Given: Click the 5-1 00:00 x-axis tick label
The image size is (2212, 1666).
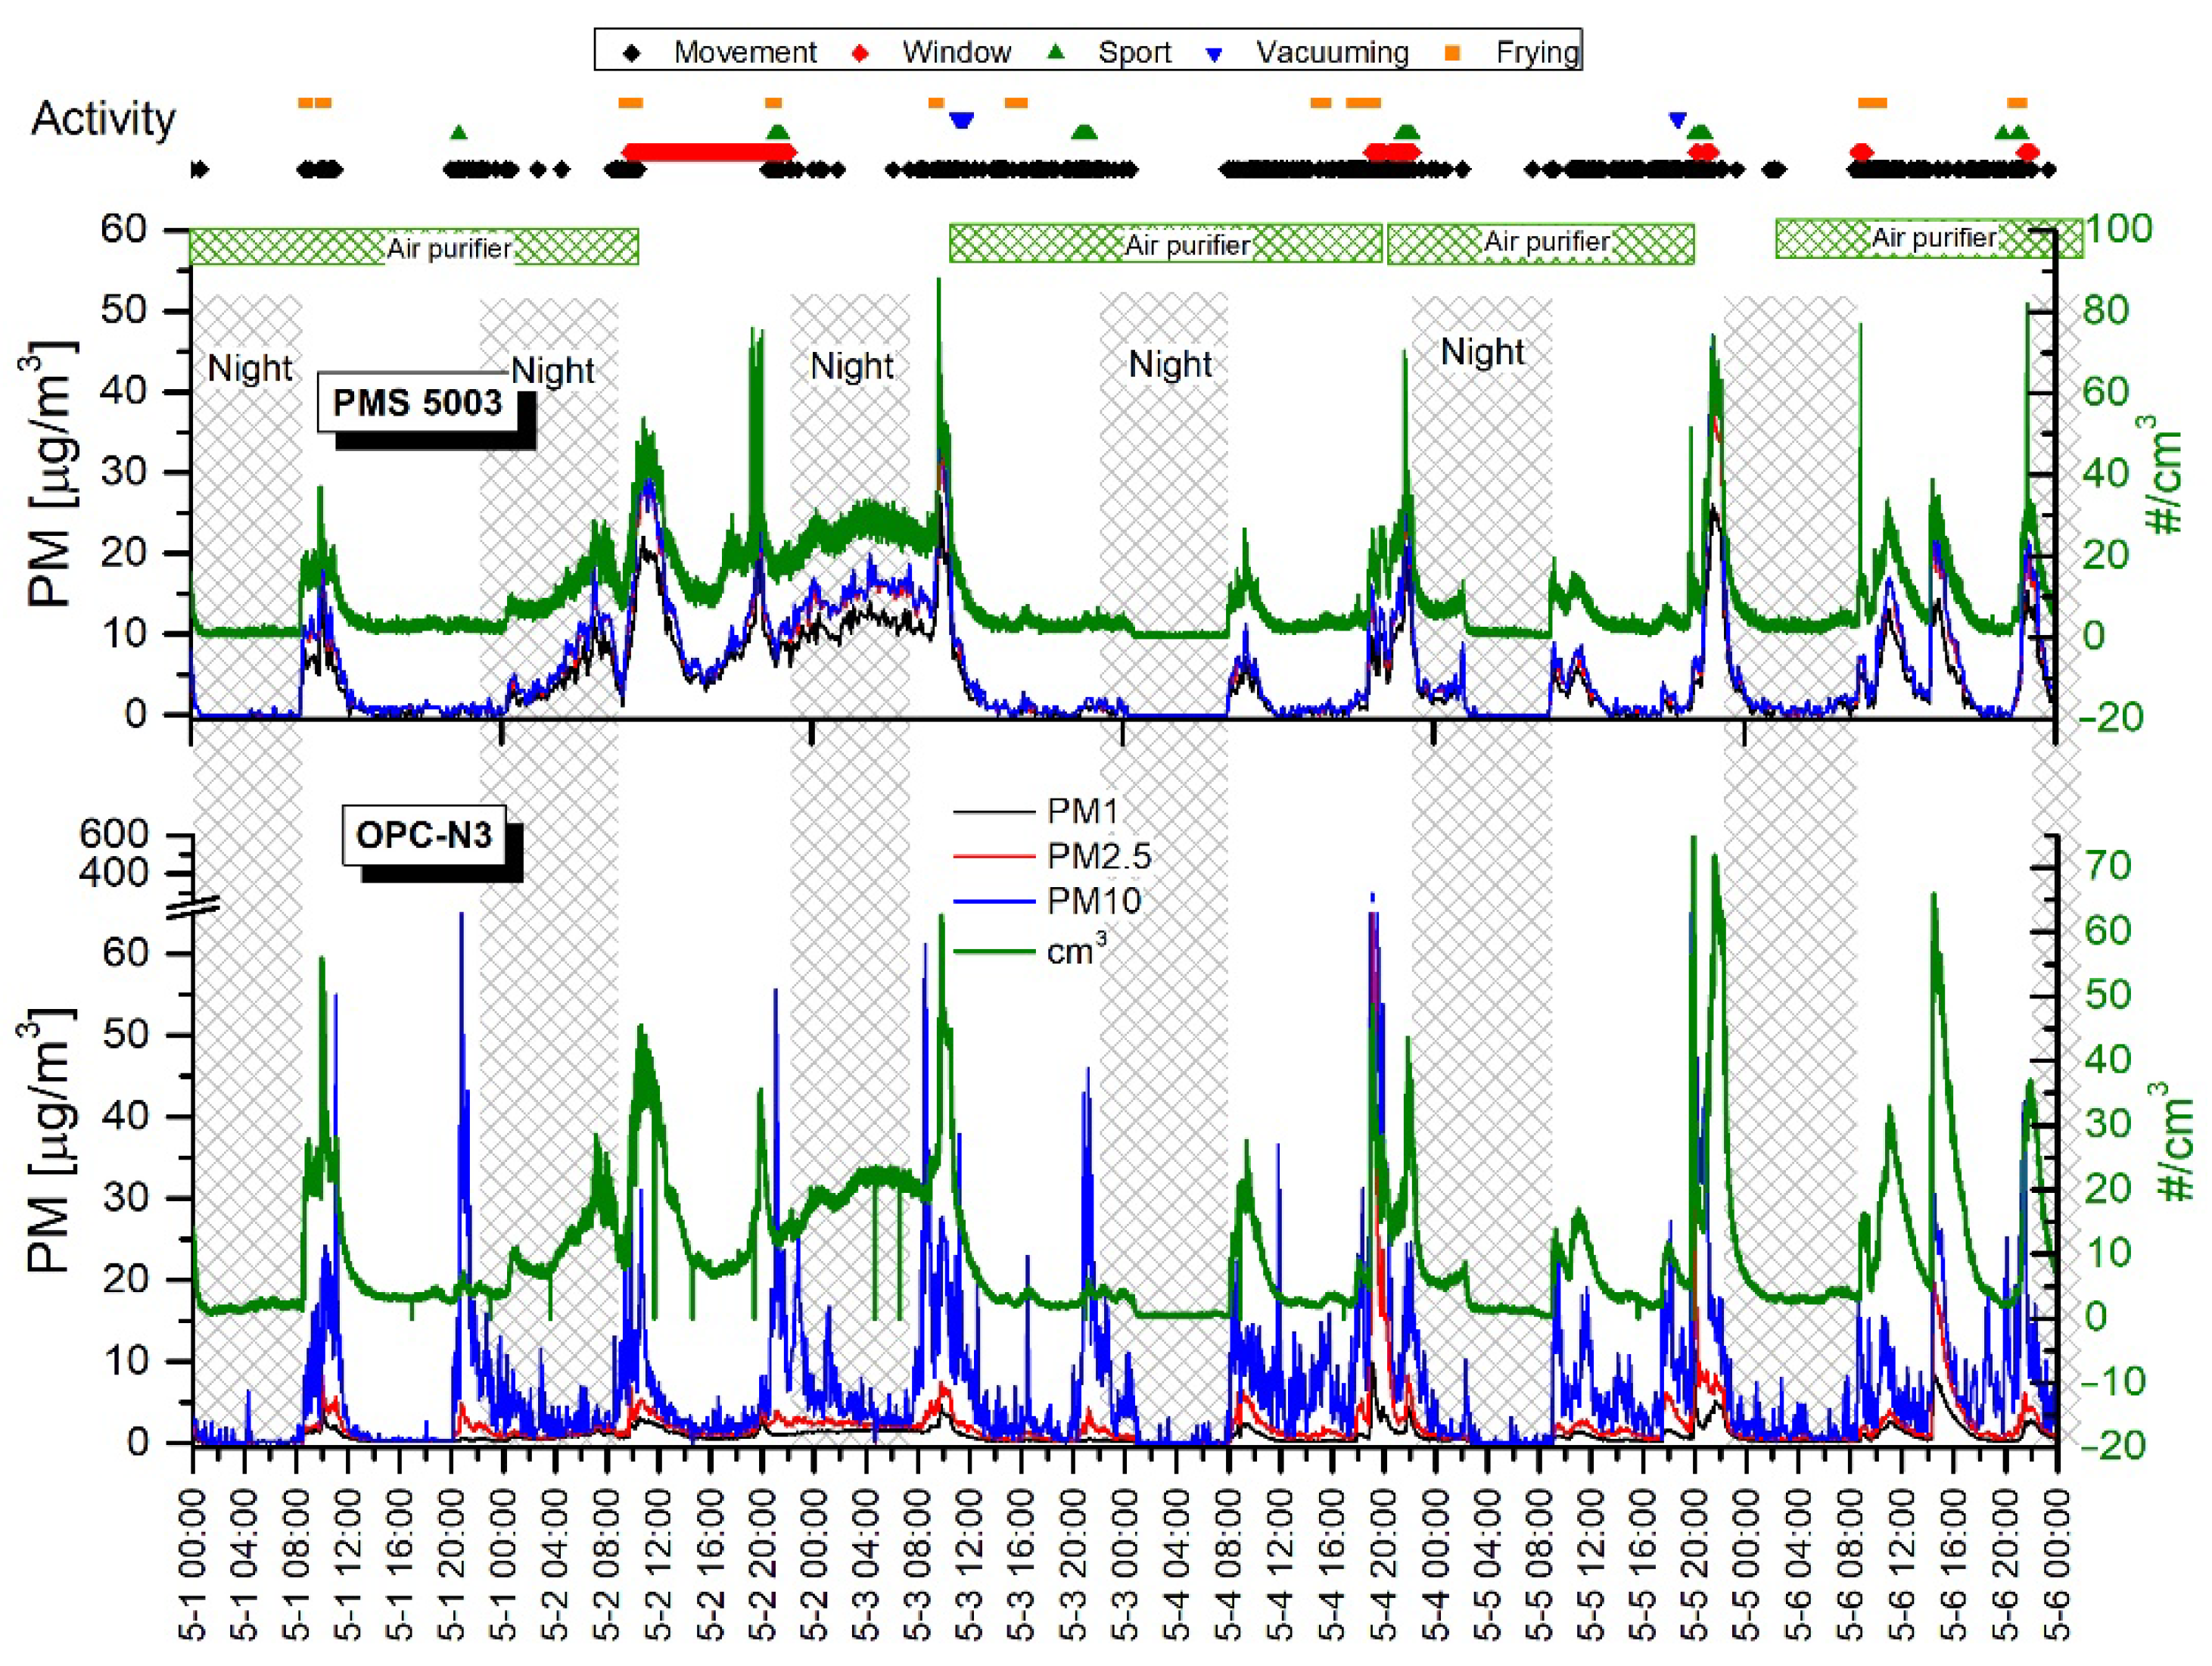Looking at the screenshot, I should tap(193, 1566).
